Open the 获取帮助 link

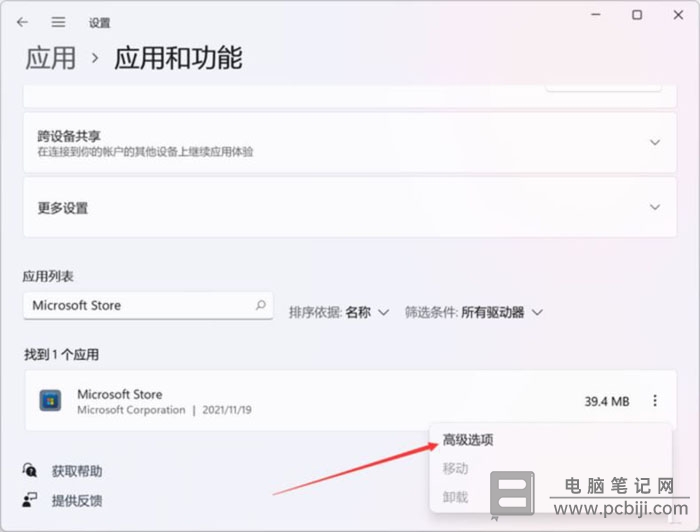click(77, 471)
